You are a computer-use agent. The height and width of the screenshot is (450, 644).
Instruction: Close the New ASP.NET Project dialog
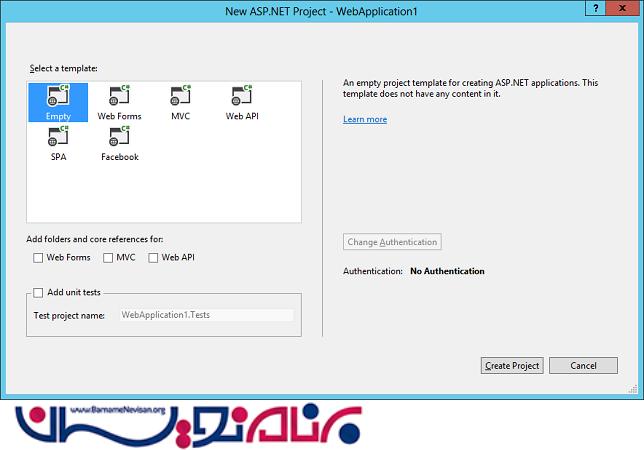coord(623,8)
